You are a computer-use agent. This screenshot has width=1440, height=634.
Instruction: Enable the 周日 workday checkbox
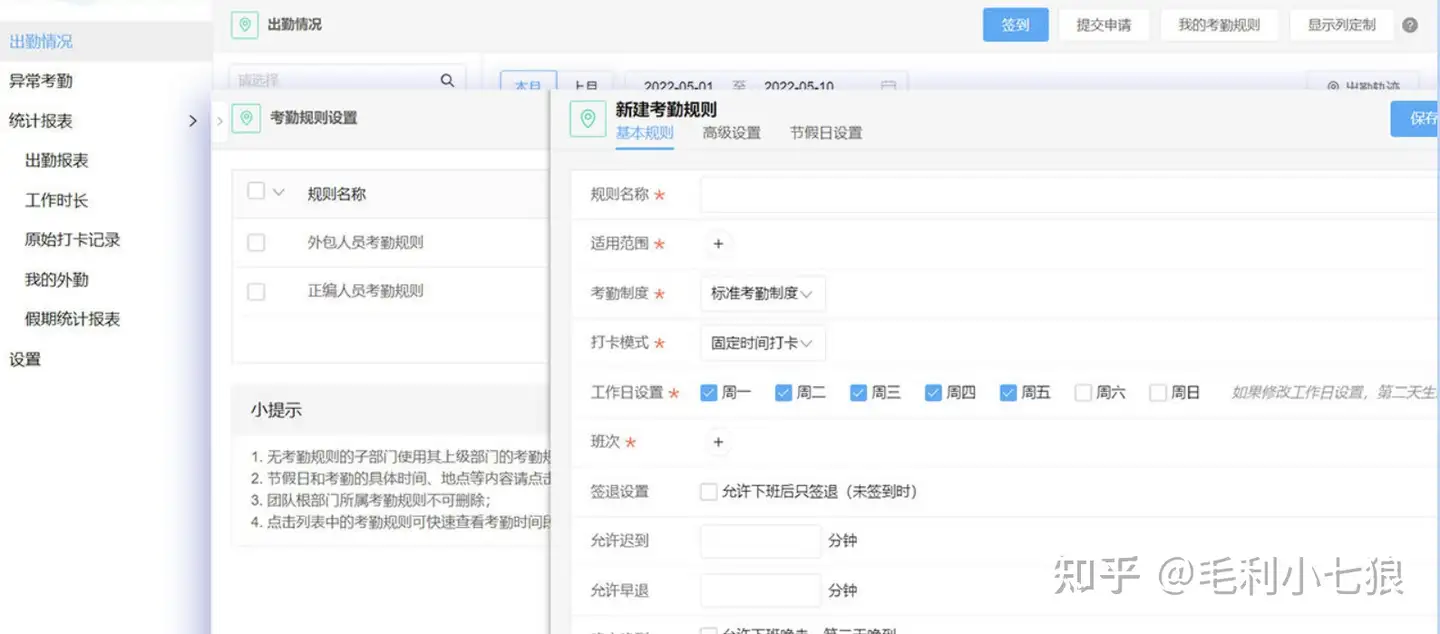point(1158,393)
